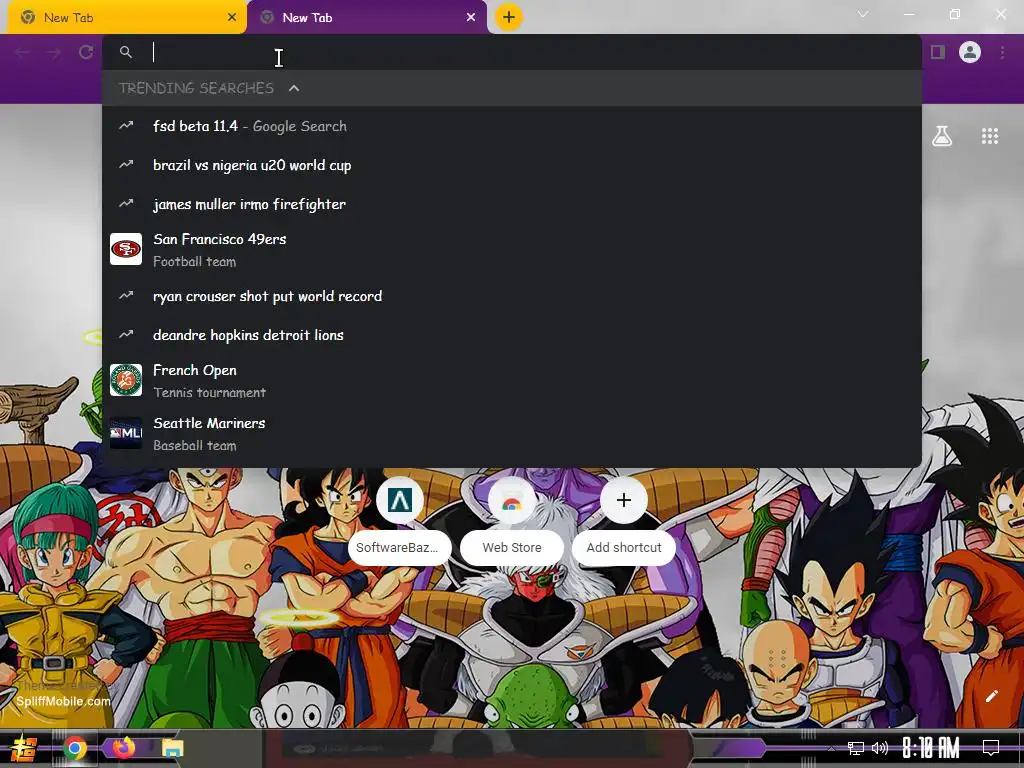Open the notification center icon
The image size is (1024, 768).
(x=991, y=748)
